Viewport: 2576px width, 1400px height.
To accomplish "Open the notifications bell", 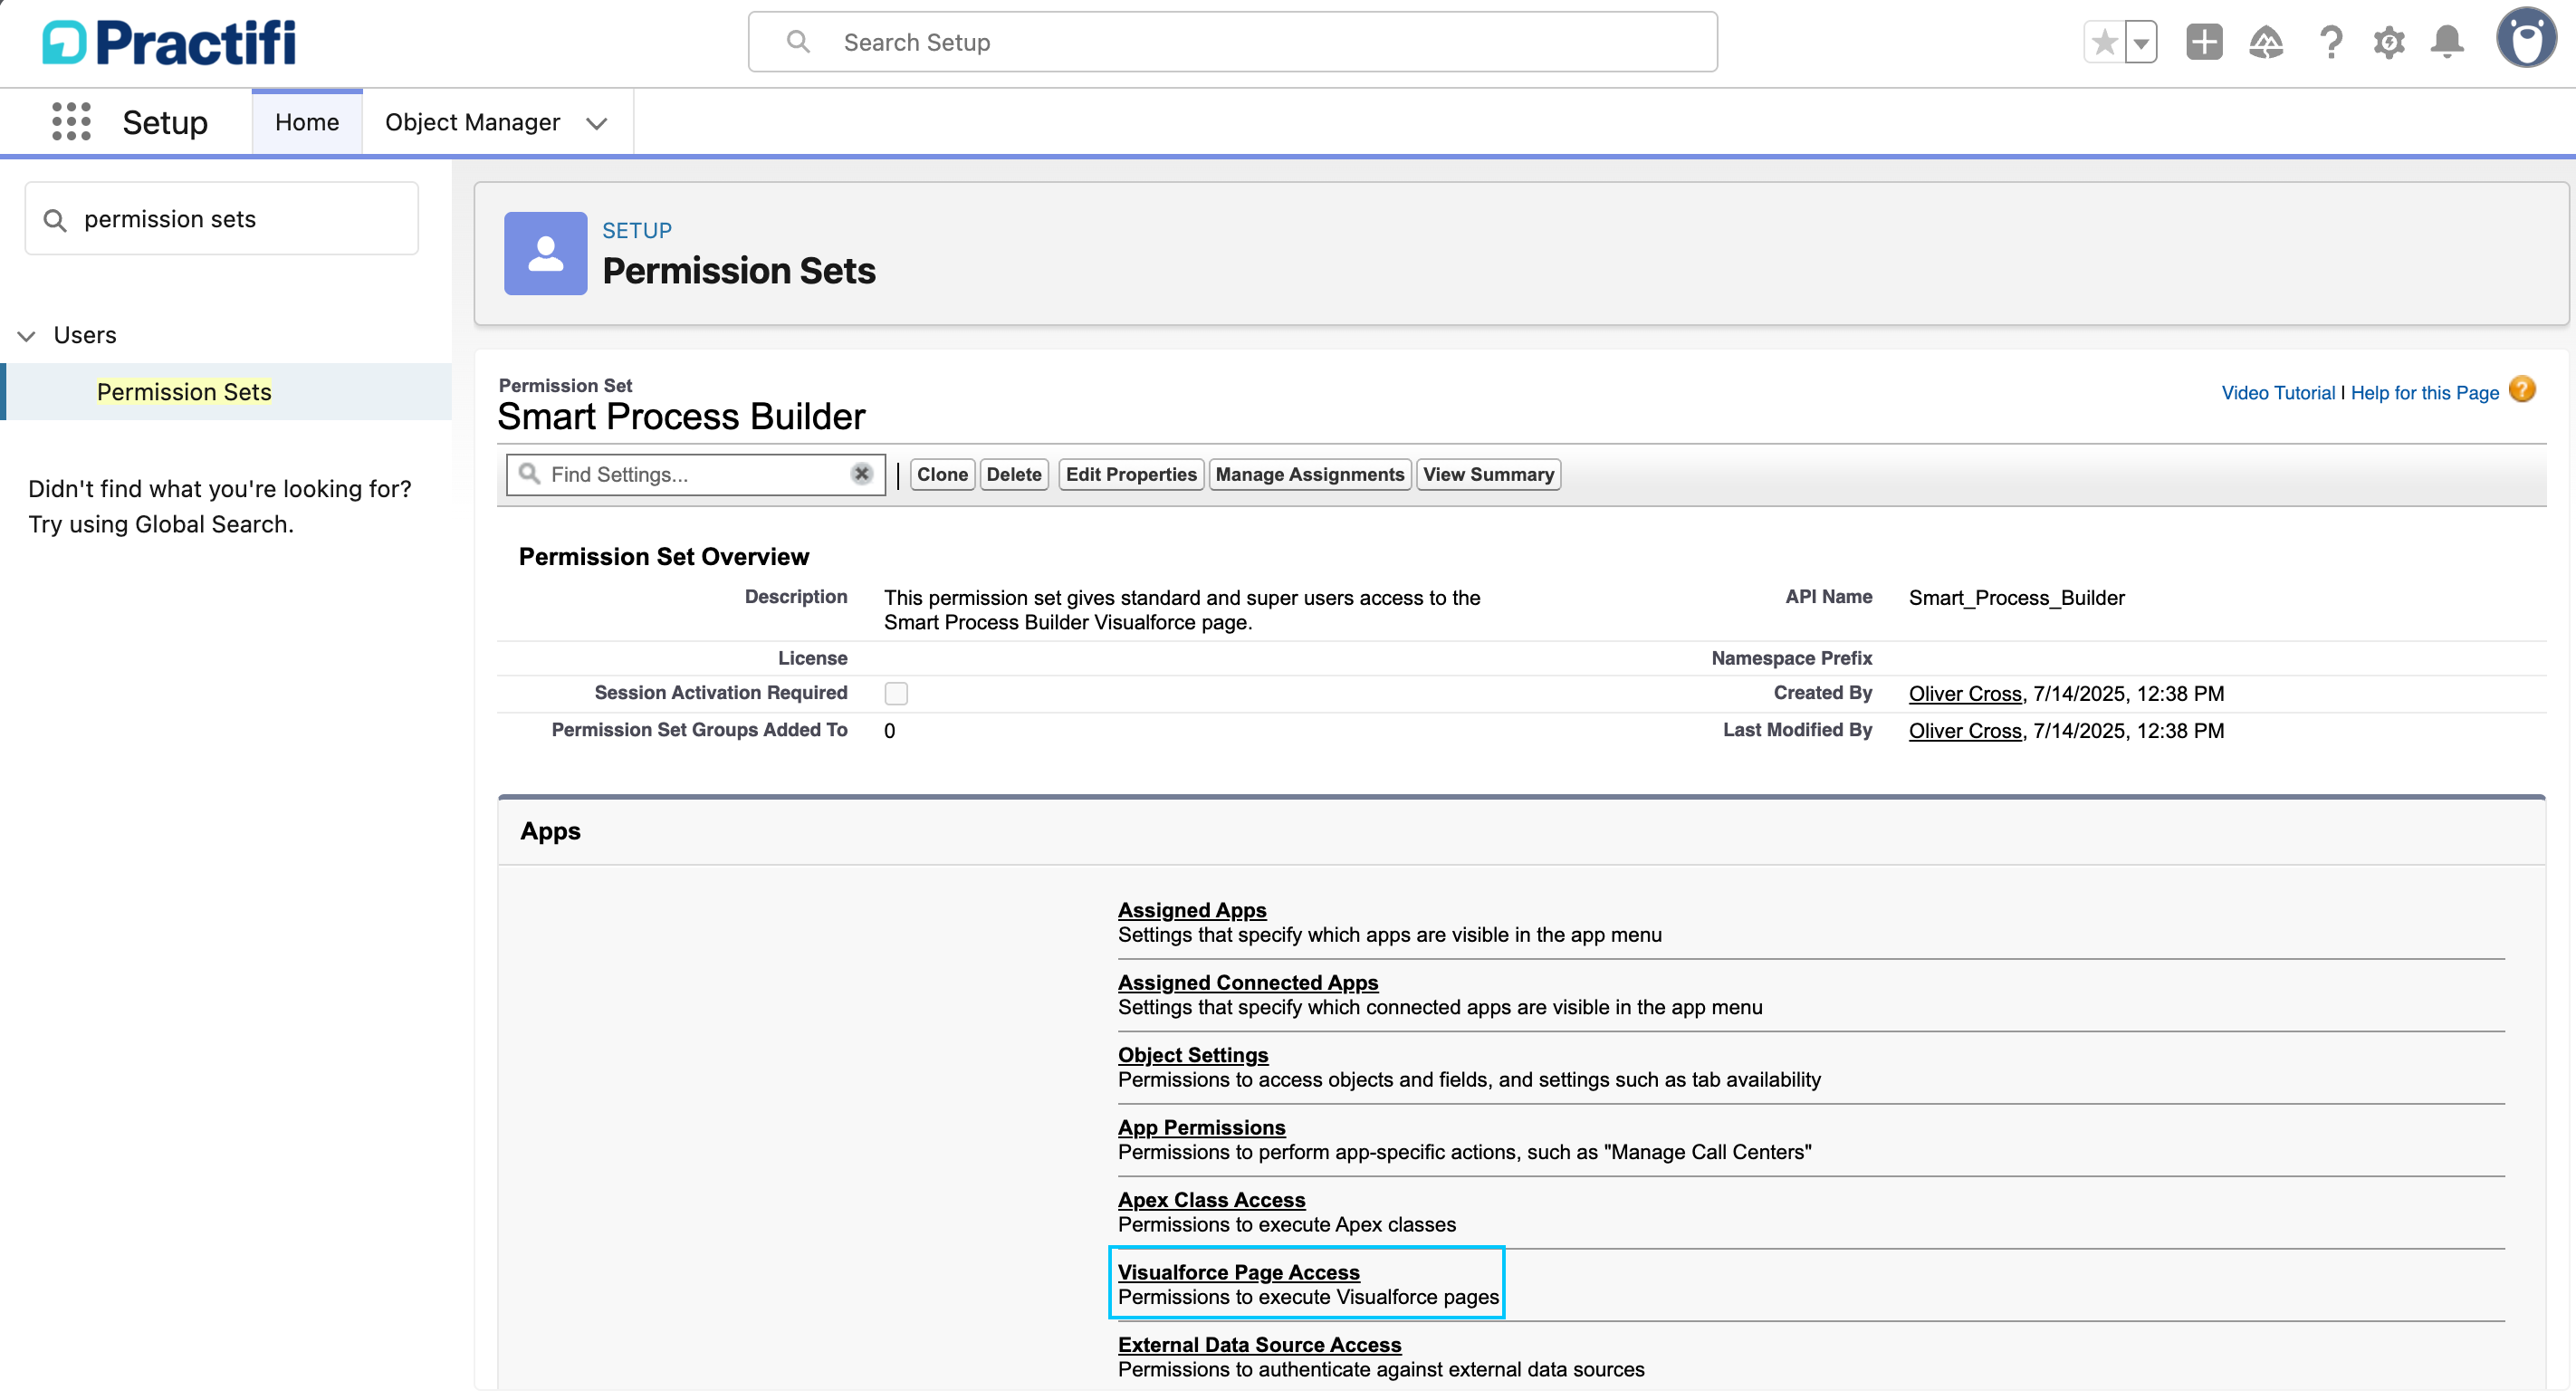I will pyautogui.click(x=2447, y=42).
